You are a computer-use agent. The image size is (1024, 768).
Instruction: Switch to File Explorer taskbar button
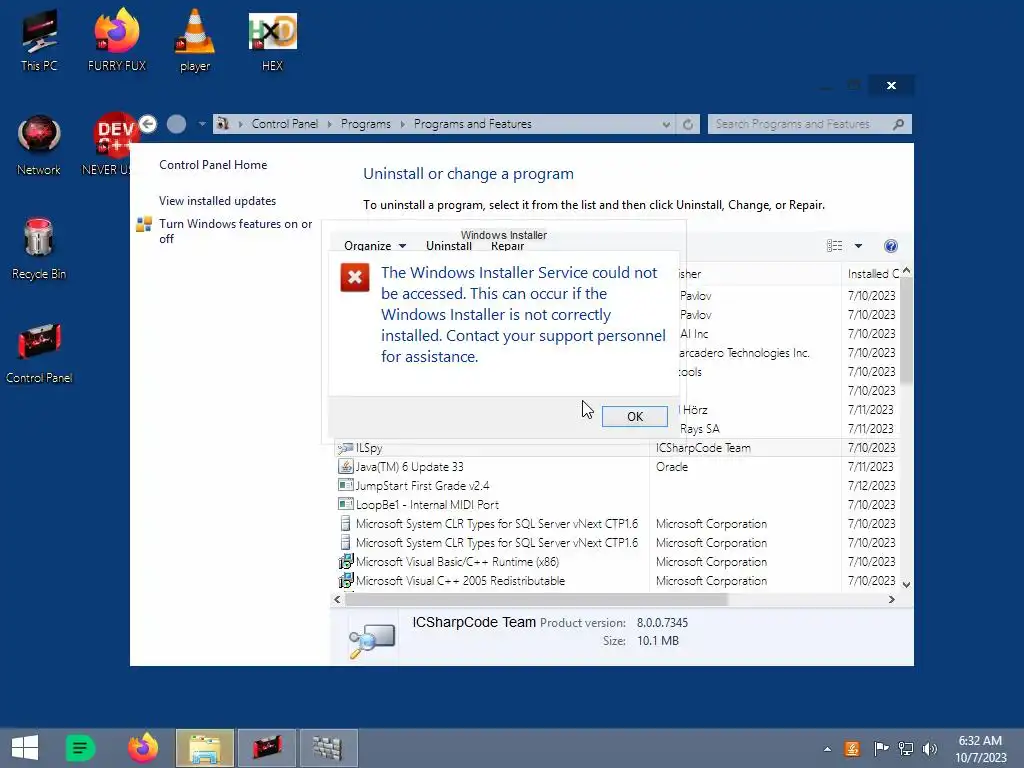point(204,748)
